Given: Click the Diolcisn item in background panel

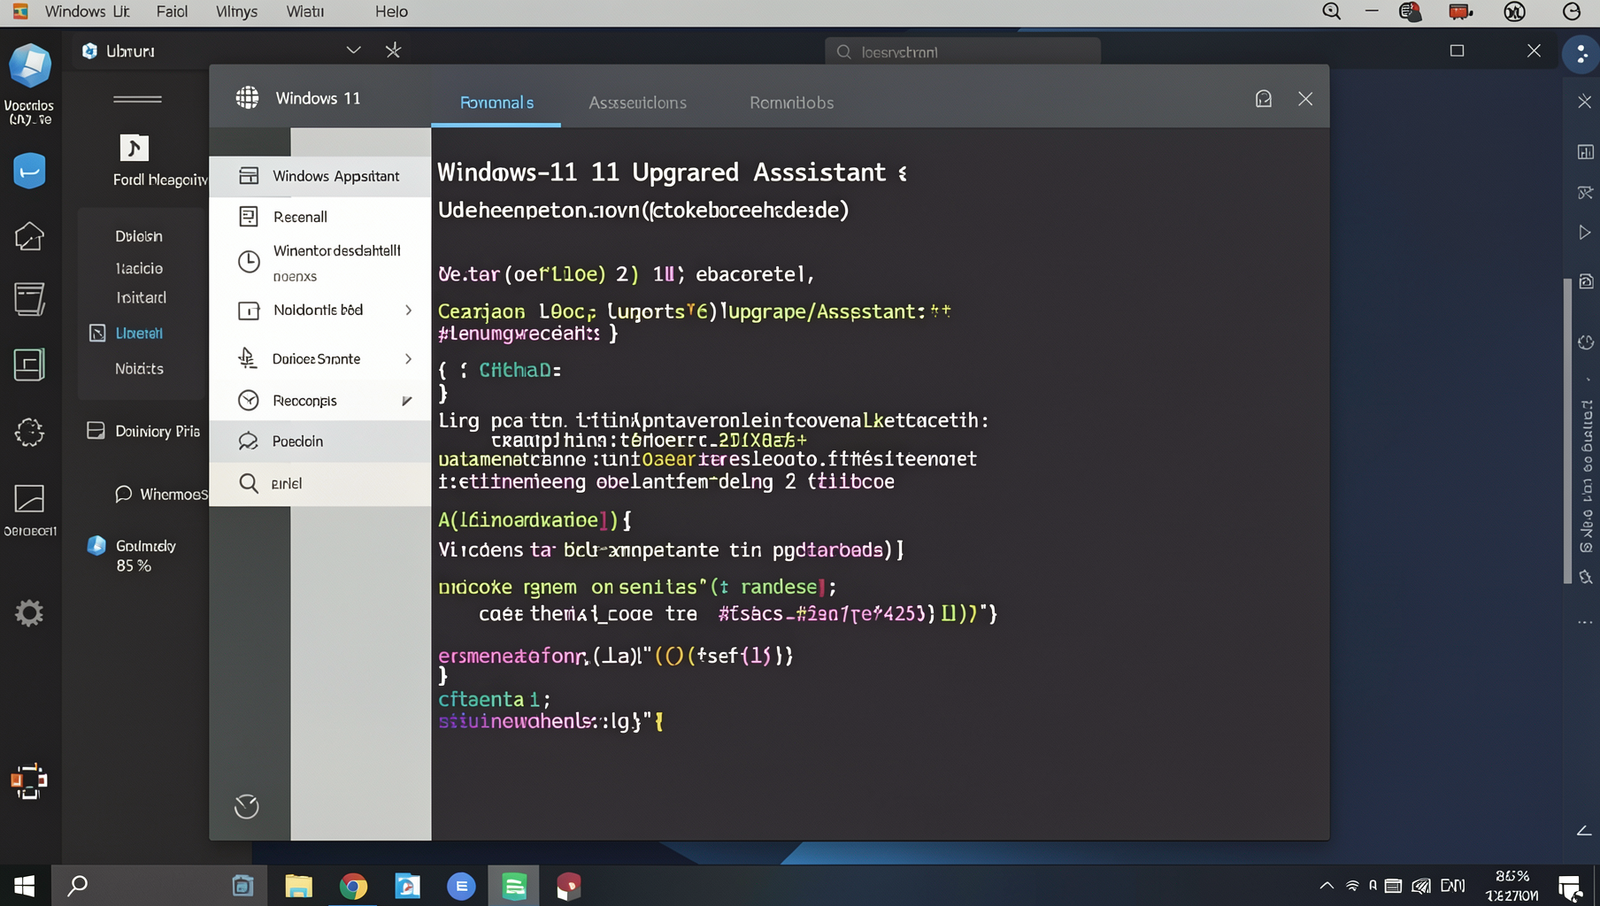Looking at the screenshot, I should click(138, 236).
